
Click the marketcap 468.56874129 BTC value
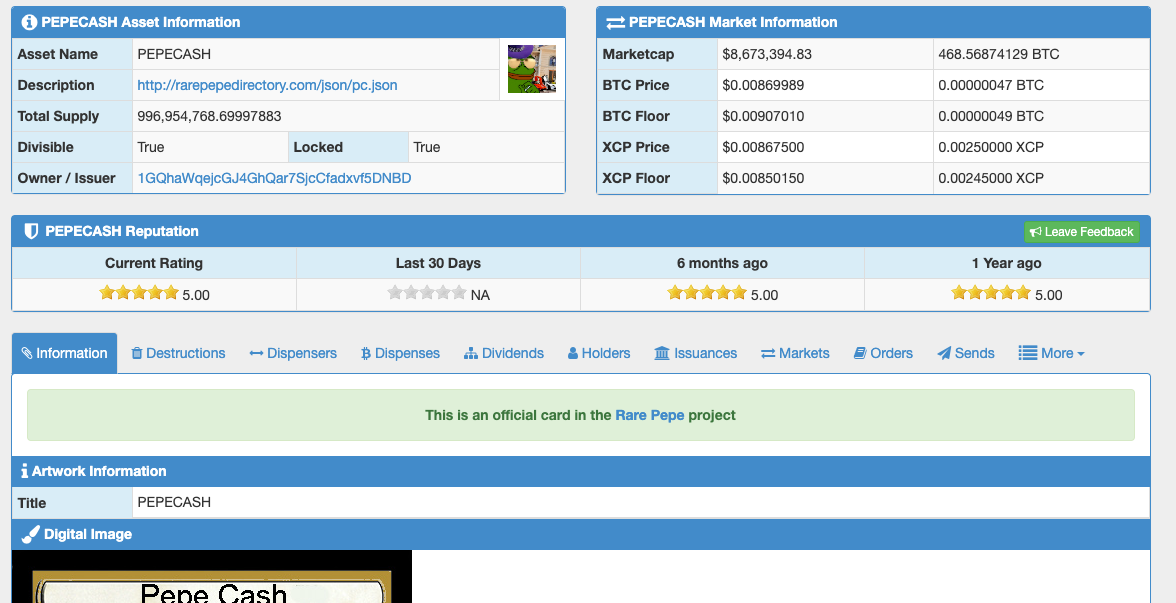(x=998, y=54)
